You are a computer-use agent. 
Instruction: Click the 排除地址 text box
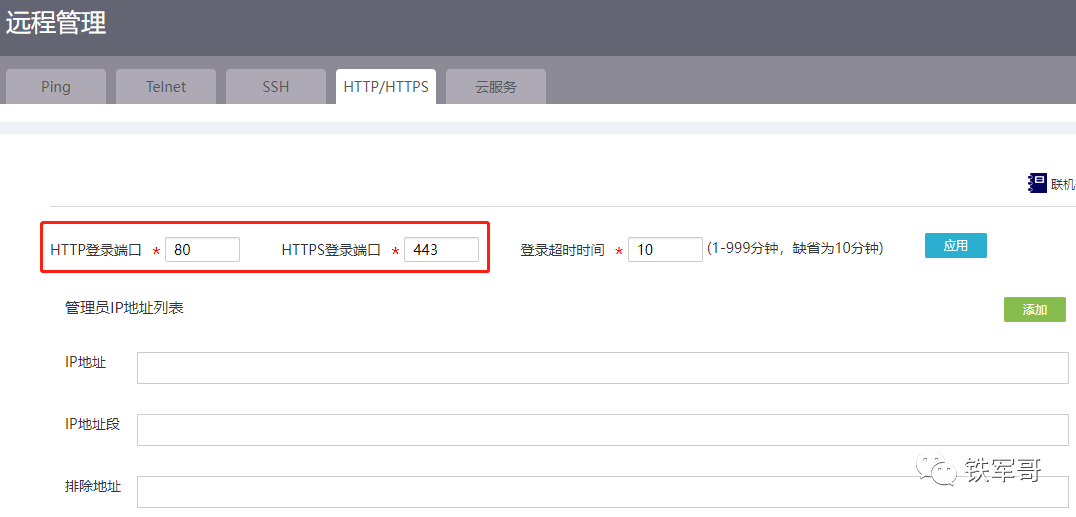click(x=602, y=492)
